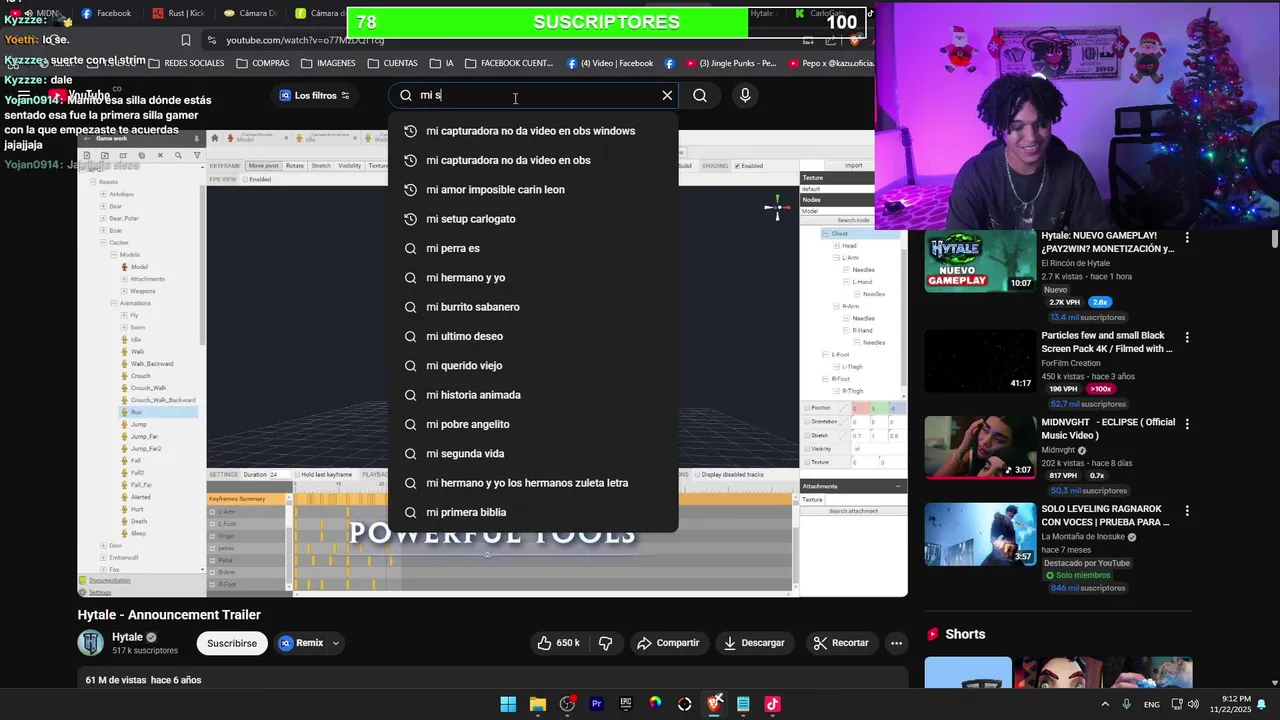Open the Recortar clip tool
Viewport: 1280px width, 720px height.
(841, 643)
